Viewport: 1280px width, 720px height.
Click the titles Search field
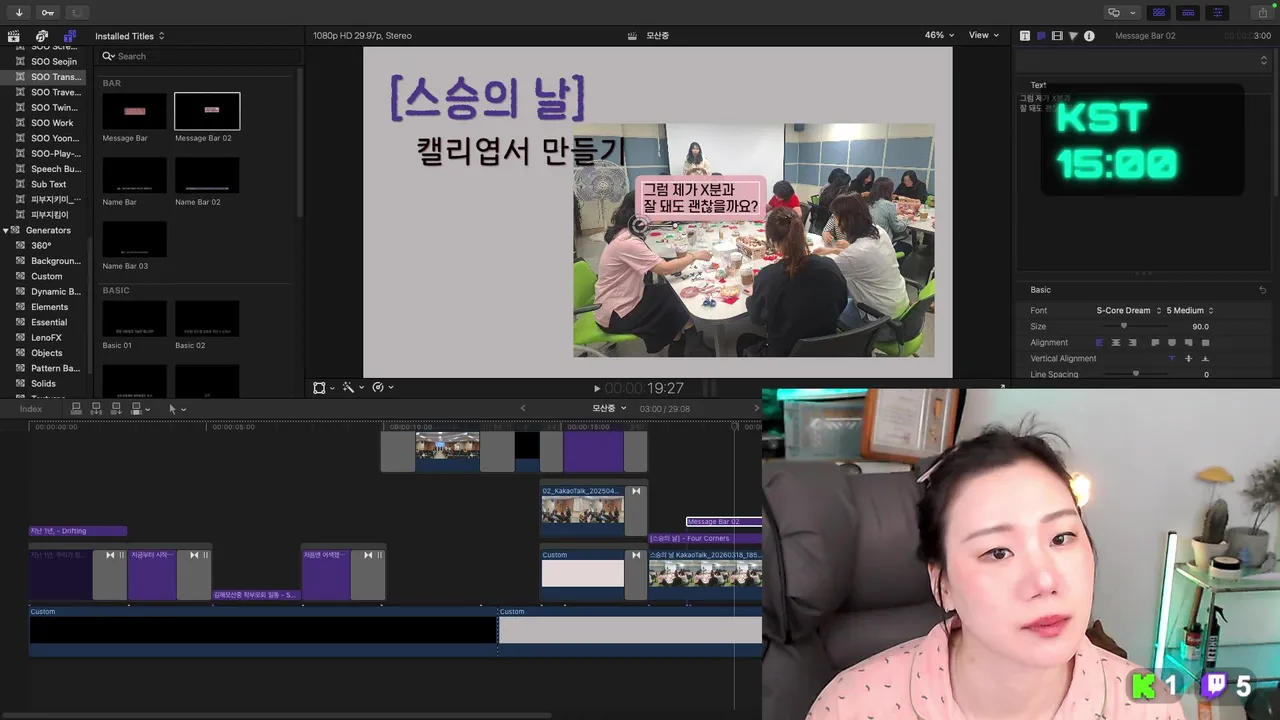(x=198, y=56)
